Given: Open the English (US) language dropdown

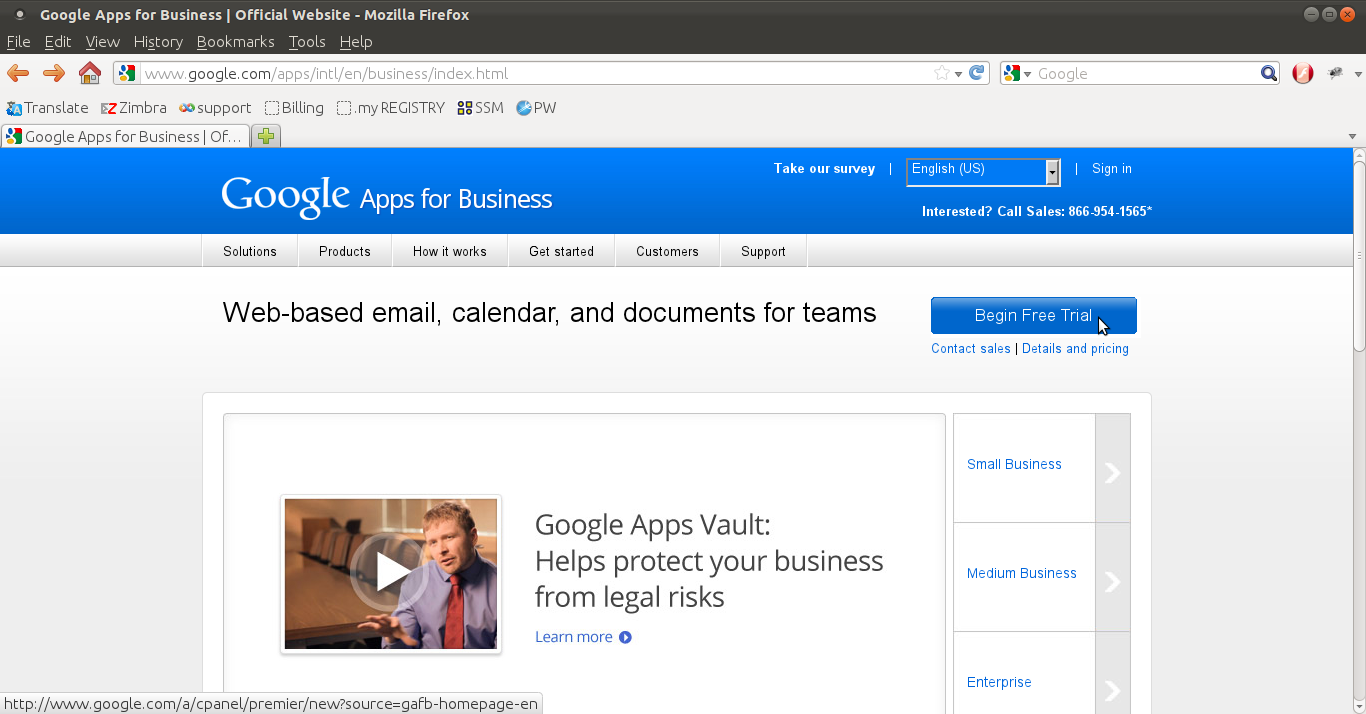Looking at the screenshot, I should tap(983, 172).
